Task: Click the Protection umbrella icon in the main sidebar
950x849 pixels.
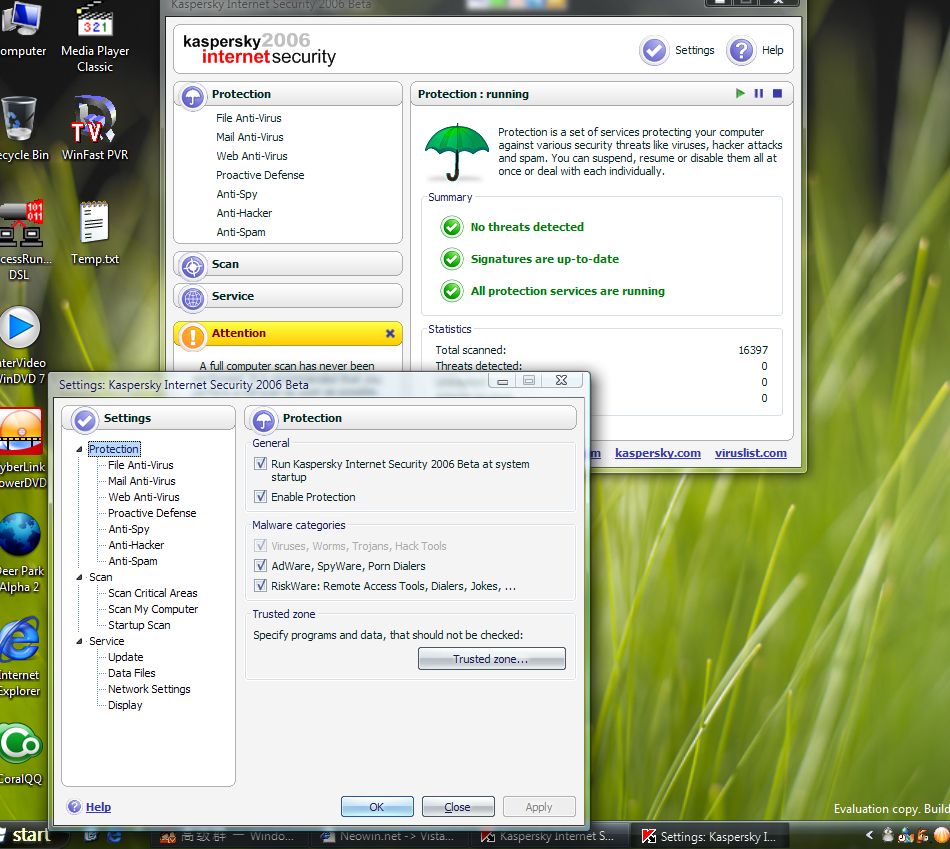Action: [193, 96]
